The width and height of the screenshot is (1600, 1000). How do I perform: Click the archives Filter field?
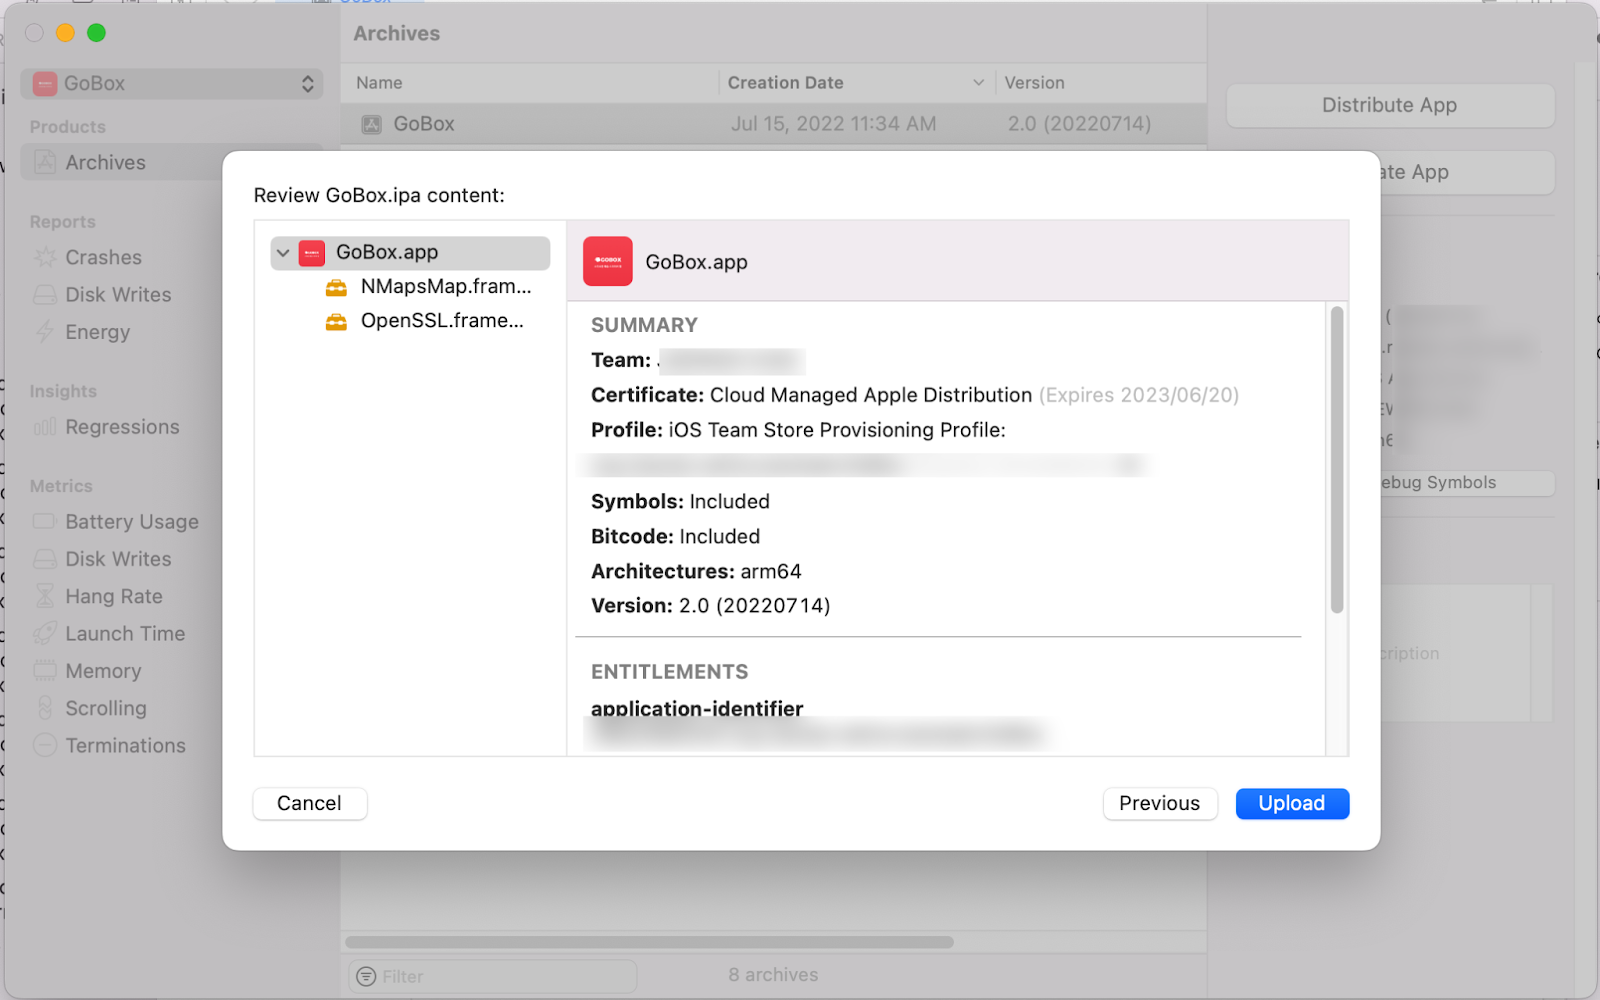493,976
